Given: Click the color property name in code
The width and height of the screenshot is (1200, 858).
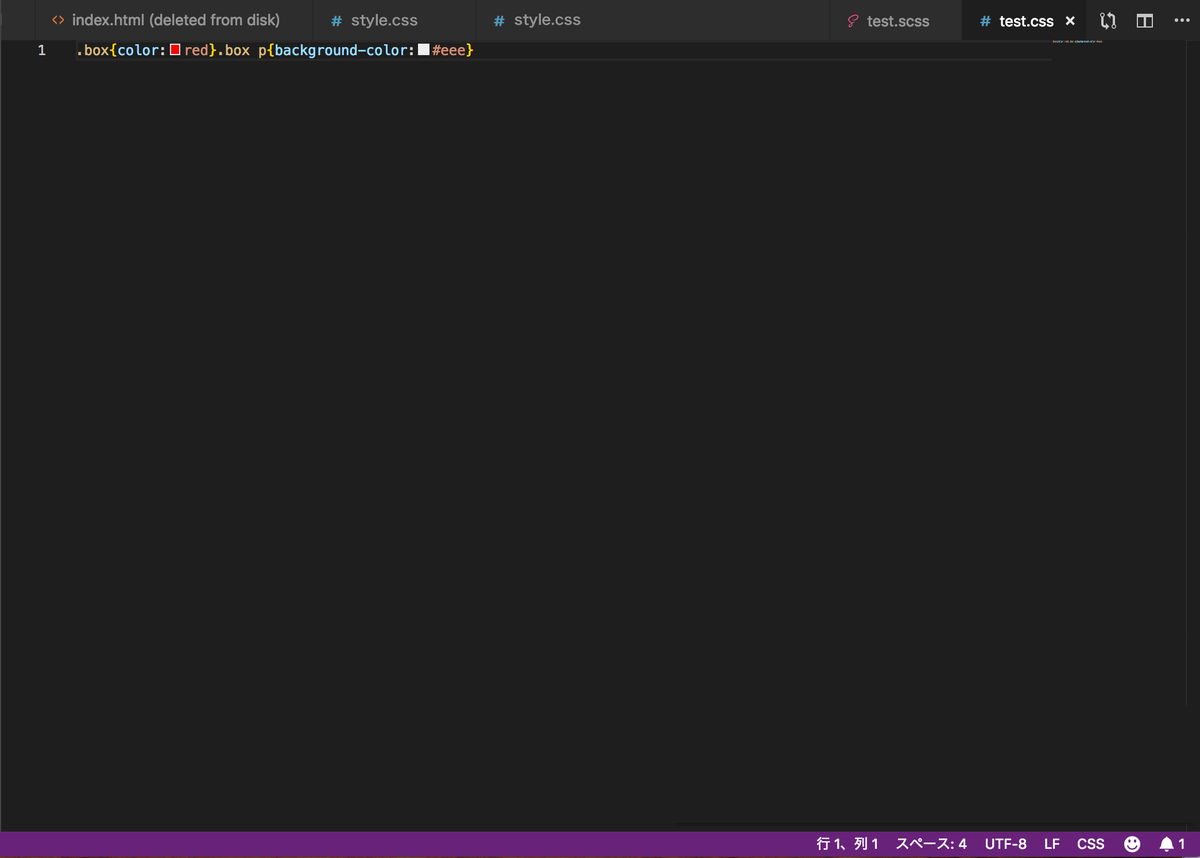Looking at the screenshot, I should coord(138,50).
